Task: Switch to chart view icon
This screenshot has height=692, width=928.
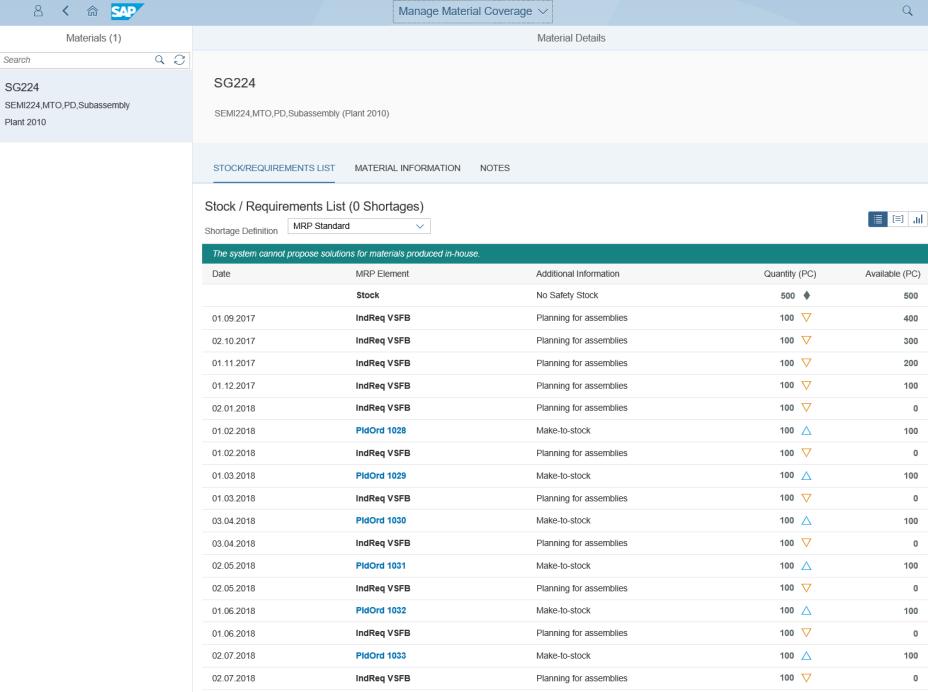Action: [x=917, y=219]
